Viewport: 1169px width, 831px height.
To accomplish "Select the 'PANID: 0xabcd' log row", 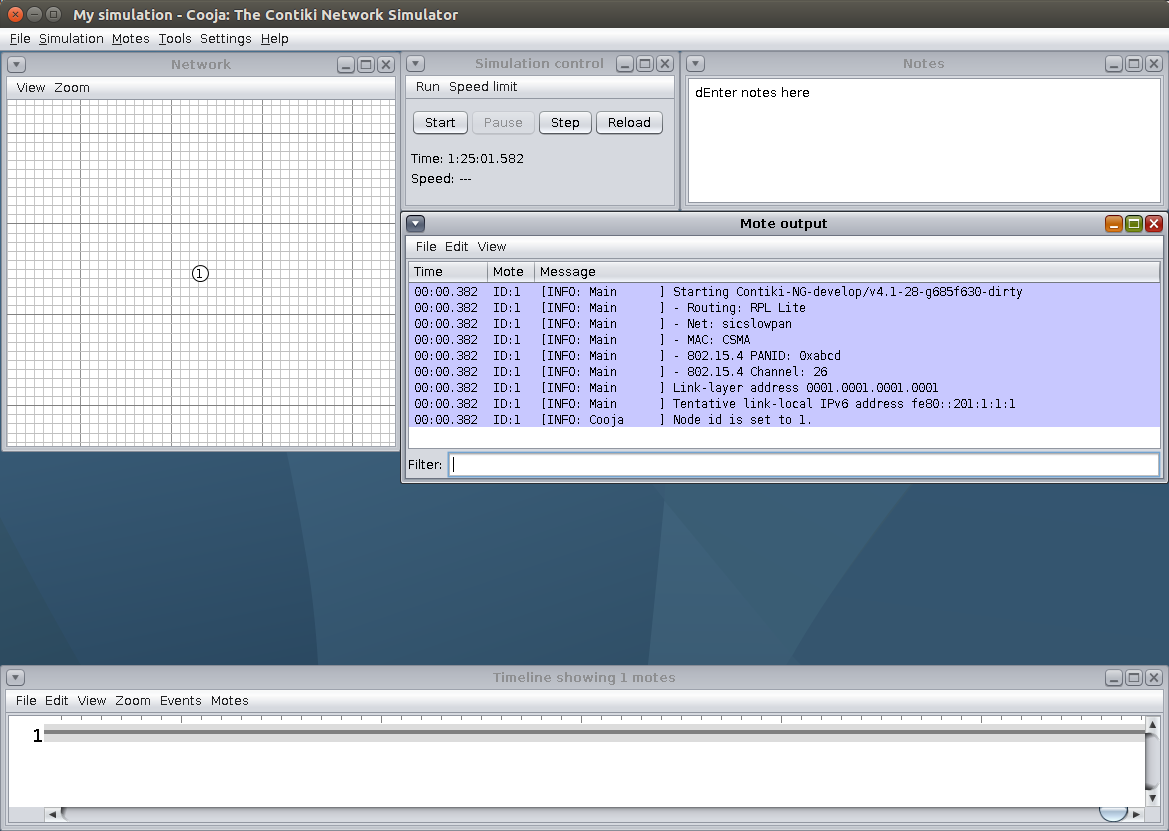I will coord(784,356).
